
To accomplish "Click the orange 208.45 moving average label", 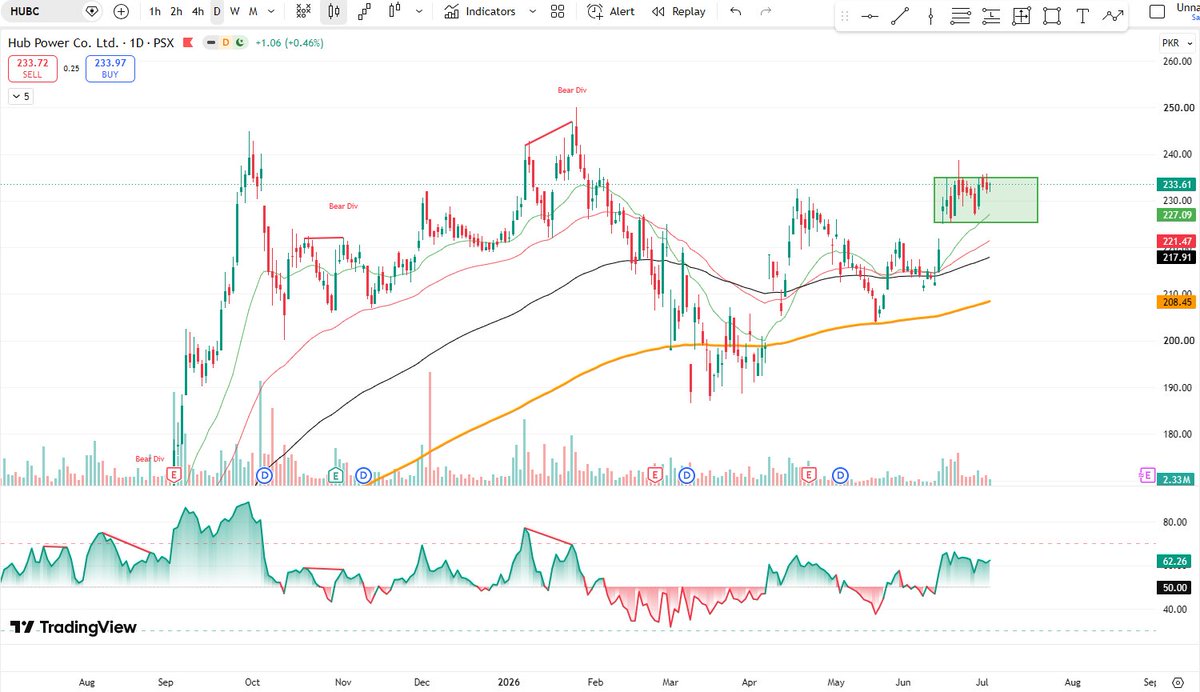I will [x=1176, y=302].
